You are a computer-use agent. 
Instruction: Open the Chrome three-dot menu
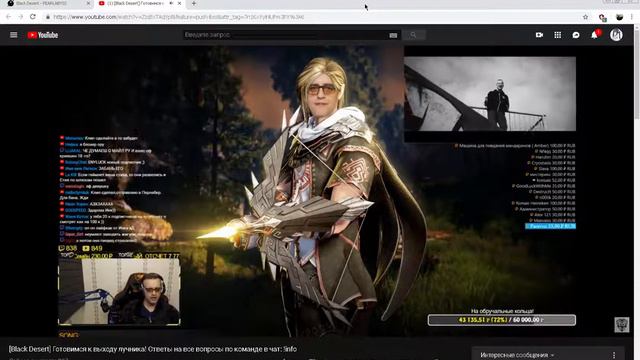point(632,17)
